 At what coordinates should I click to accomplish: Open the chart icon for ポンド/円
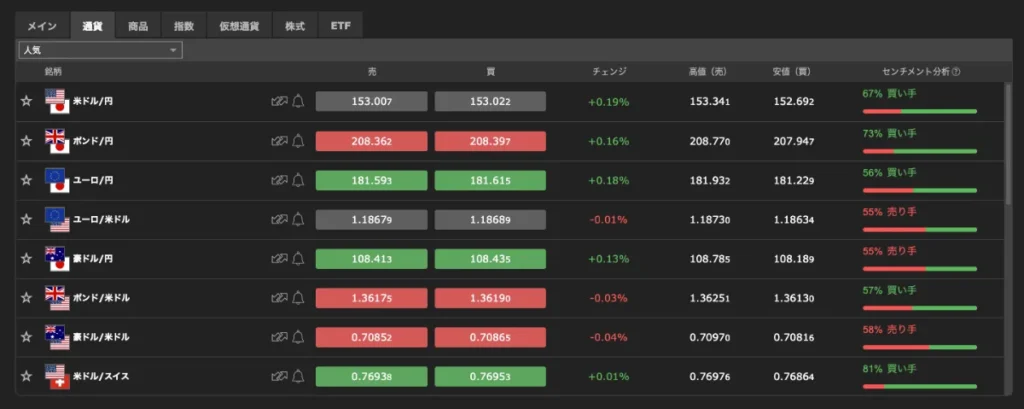coord(279,141)
